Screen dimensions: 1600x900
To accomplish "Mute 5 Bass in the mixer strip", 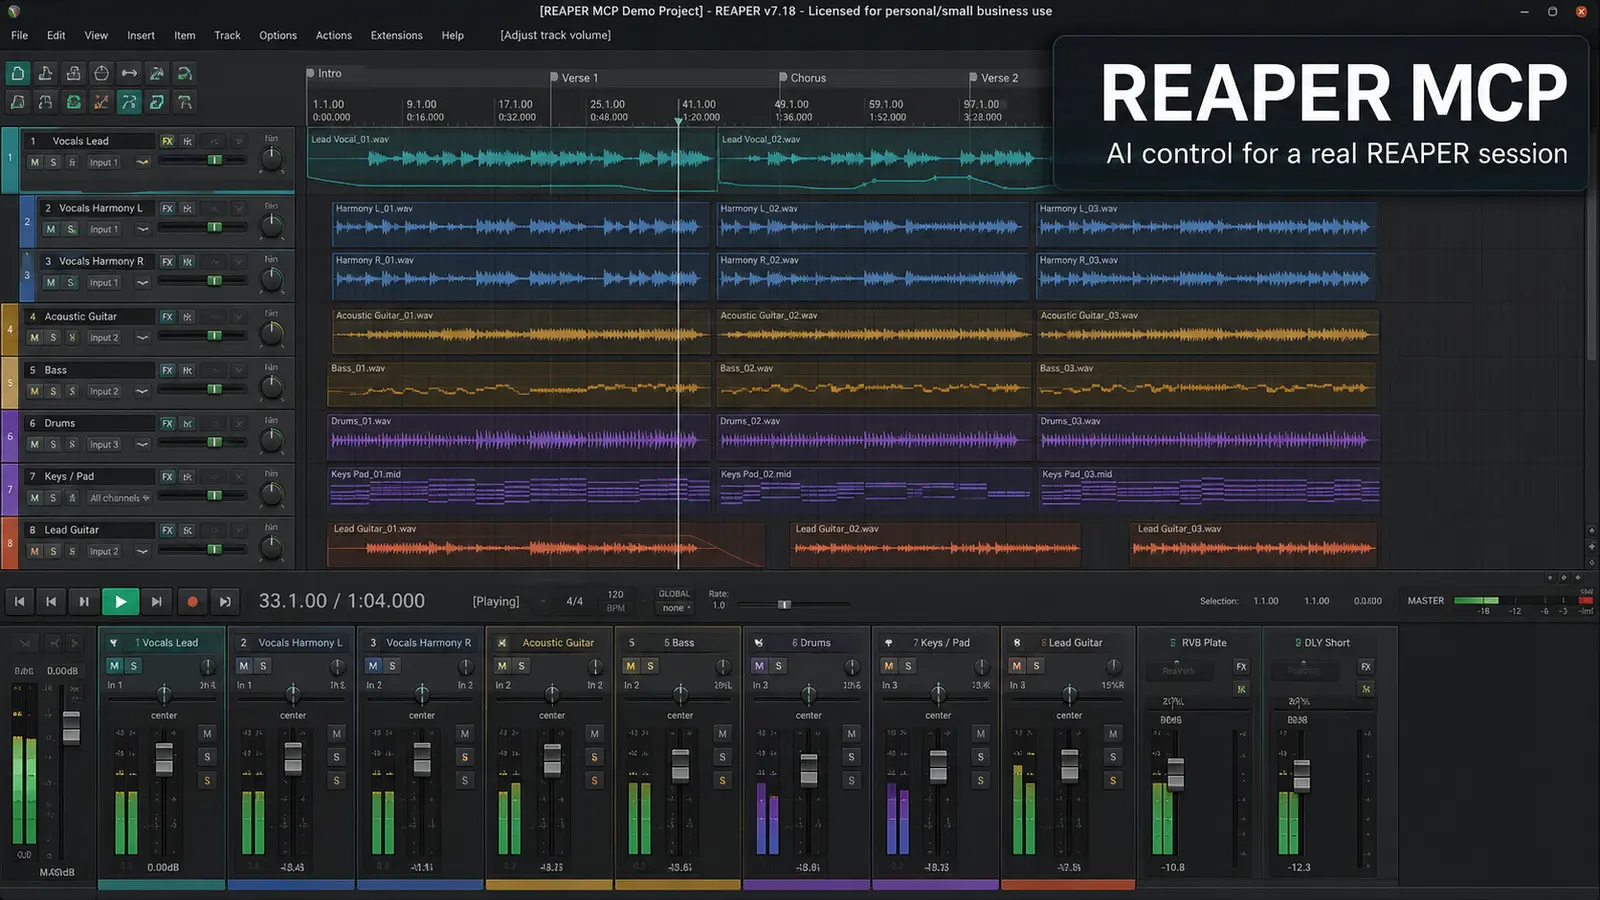I will click(x=631, y=665).
